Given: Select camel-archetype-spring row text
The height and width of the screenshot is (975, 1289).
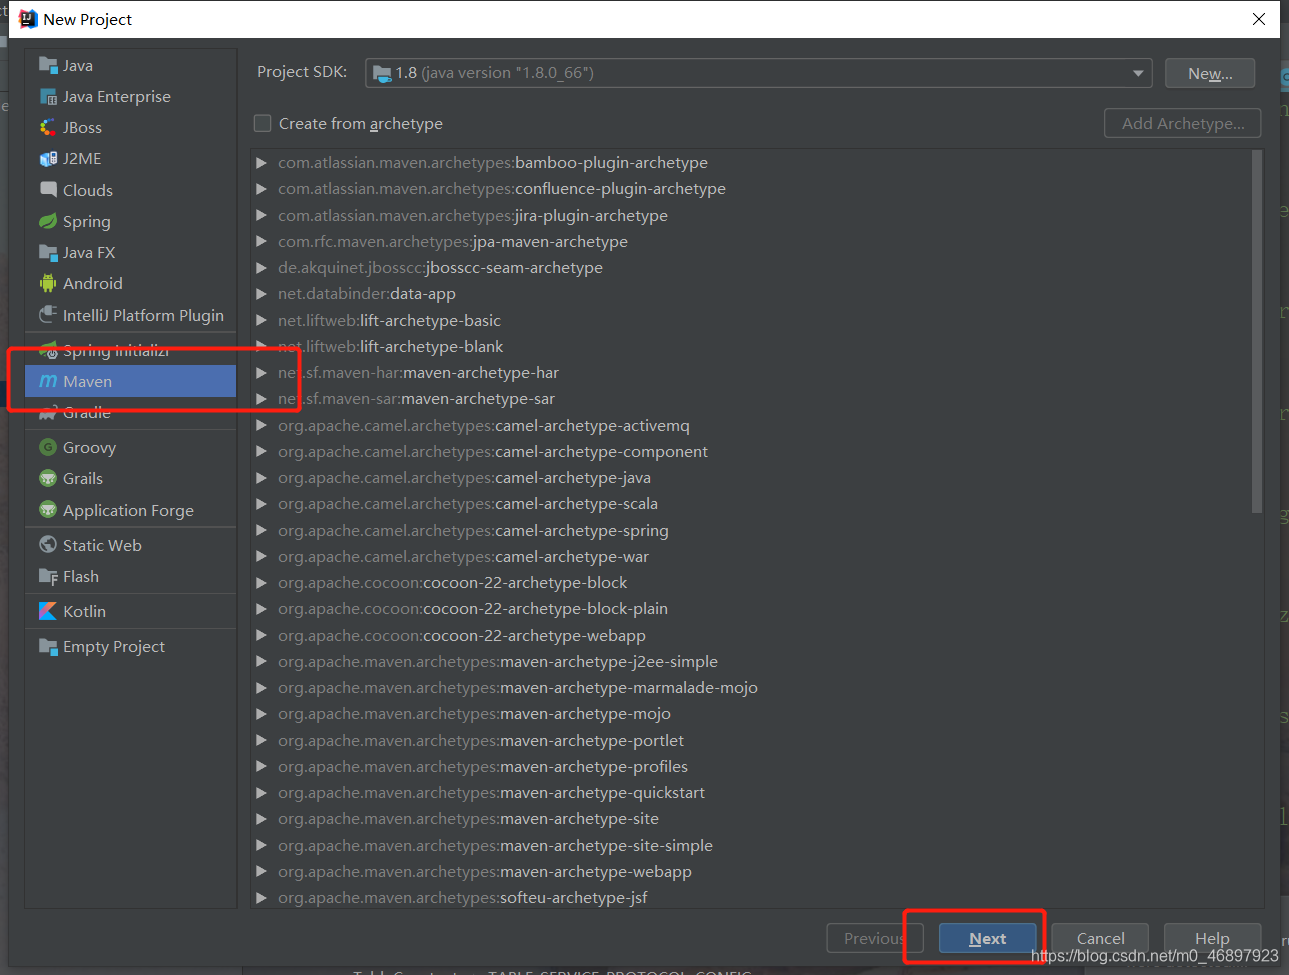Looking at the screenshot, I should point(473,530).
